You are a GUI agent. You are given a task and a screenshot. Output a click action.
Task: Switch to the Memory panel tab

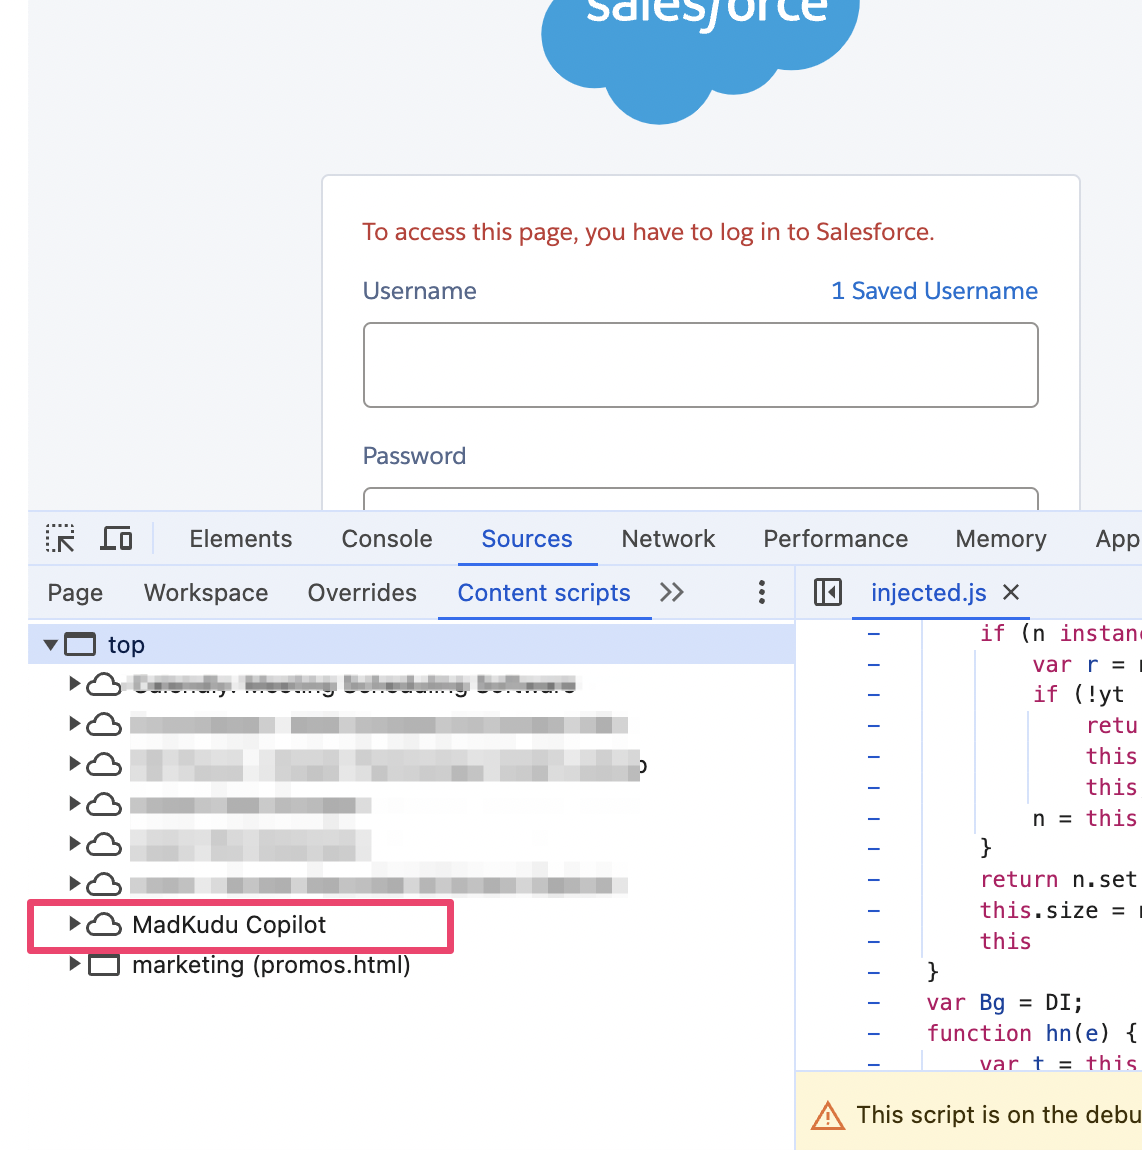pos(1000,539)
